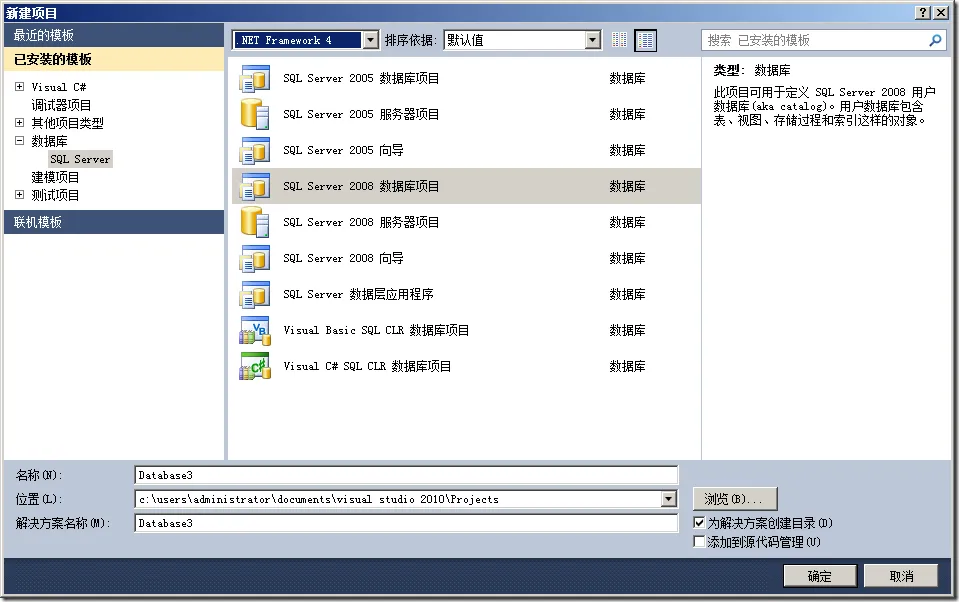The height and width of the screenshot is (602, 959).
Task: Click the 位置 path text field
Action: (398, 499)
